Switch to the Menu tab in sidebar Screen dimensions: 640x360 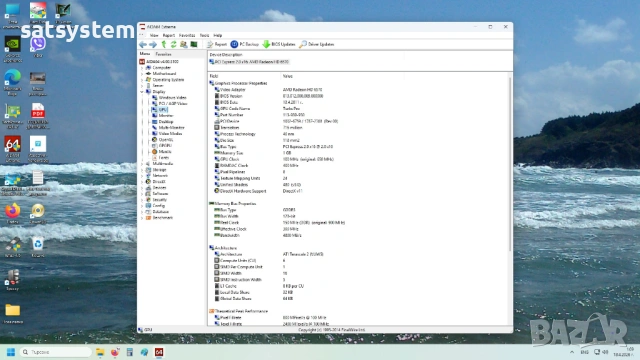(x=144, y=54)
